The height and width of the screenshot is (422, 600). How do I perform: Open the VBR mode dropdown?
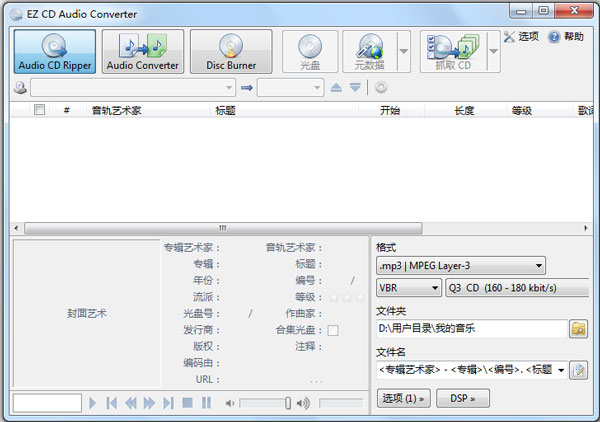coord(409,288)
